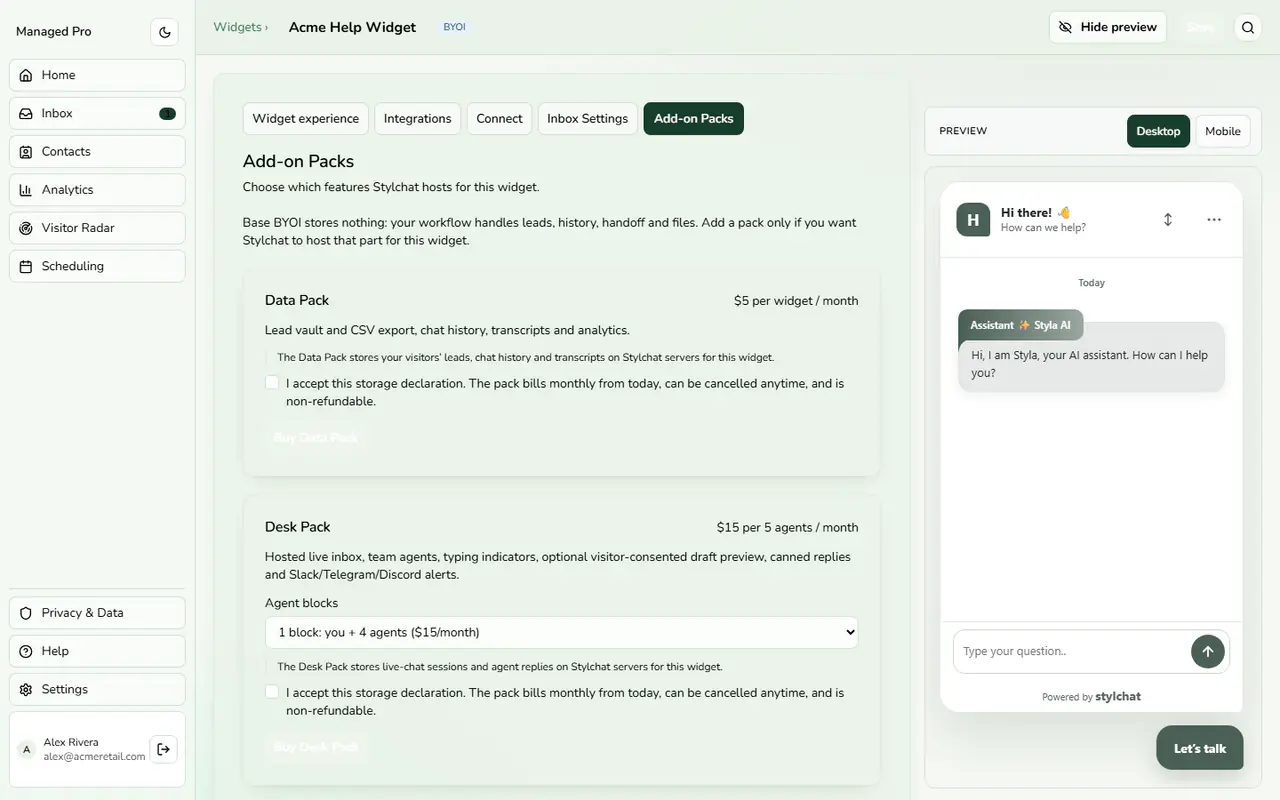
Task: Go to the Inbox Settings tab
Action: [x=588, y=118]
